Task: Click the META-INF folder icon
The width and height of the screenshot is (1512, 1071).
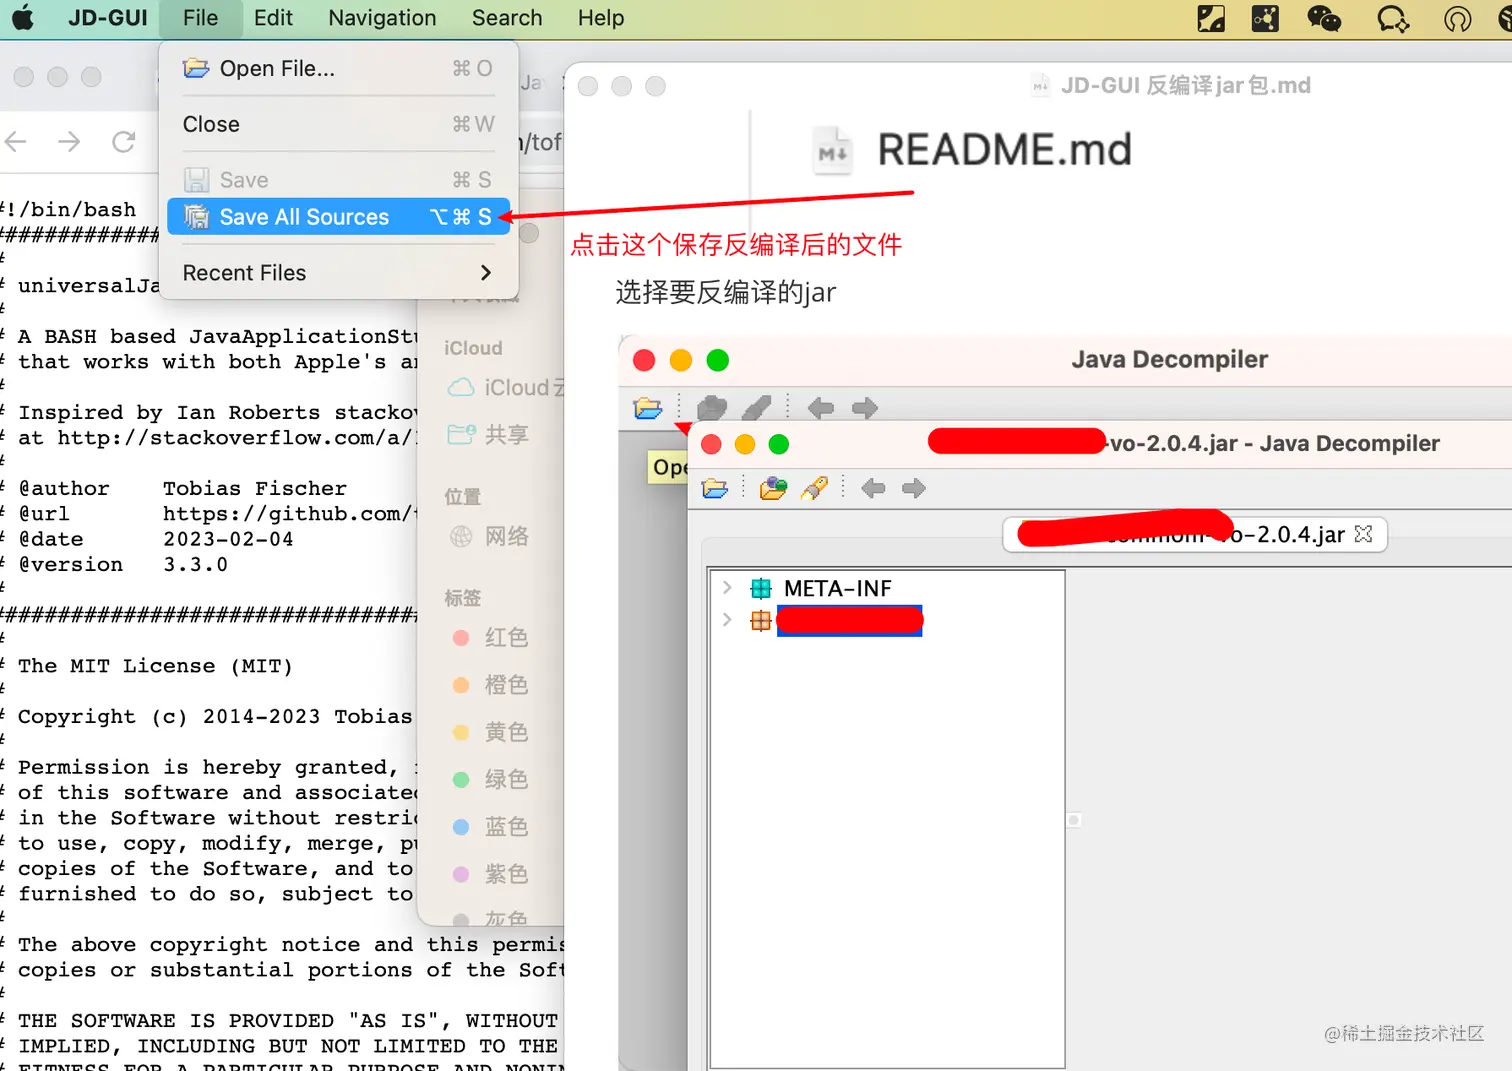Action: click(x=761, y=588)
